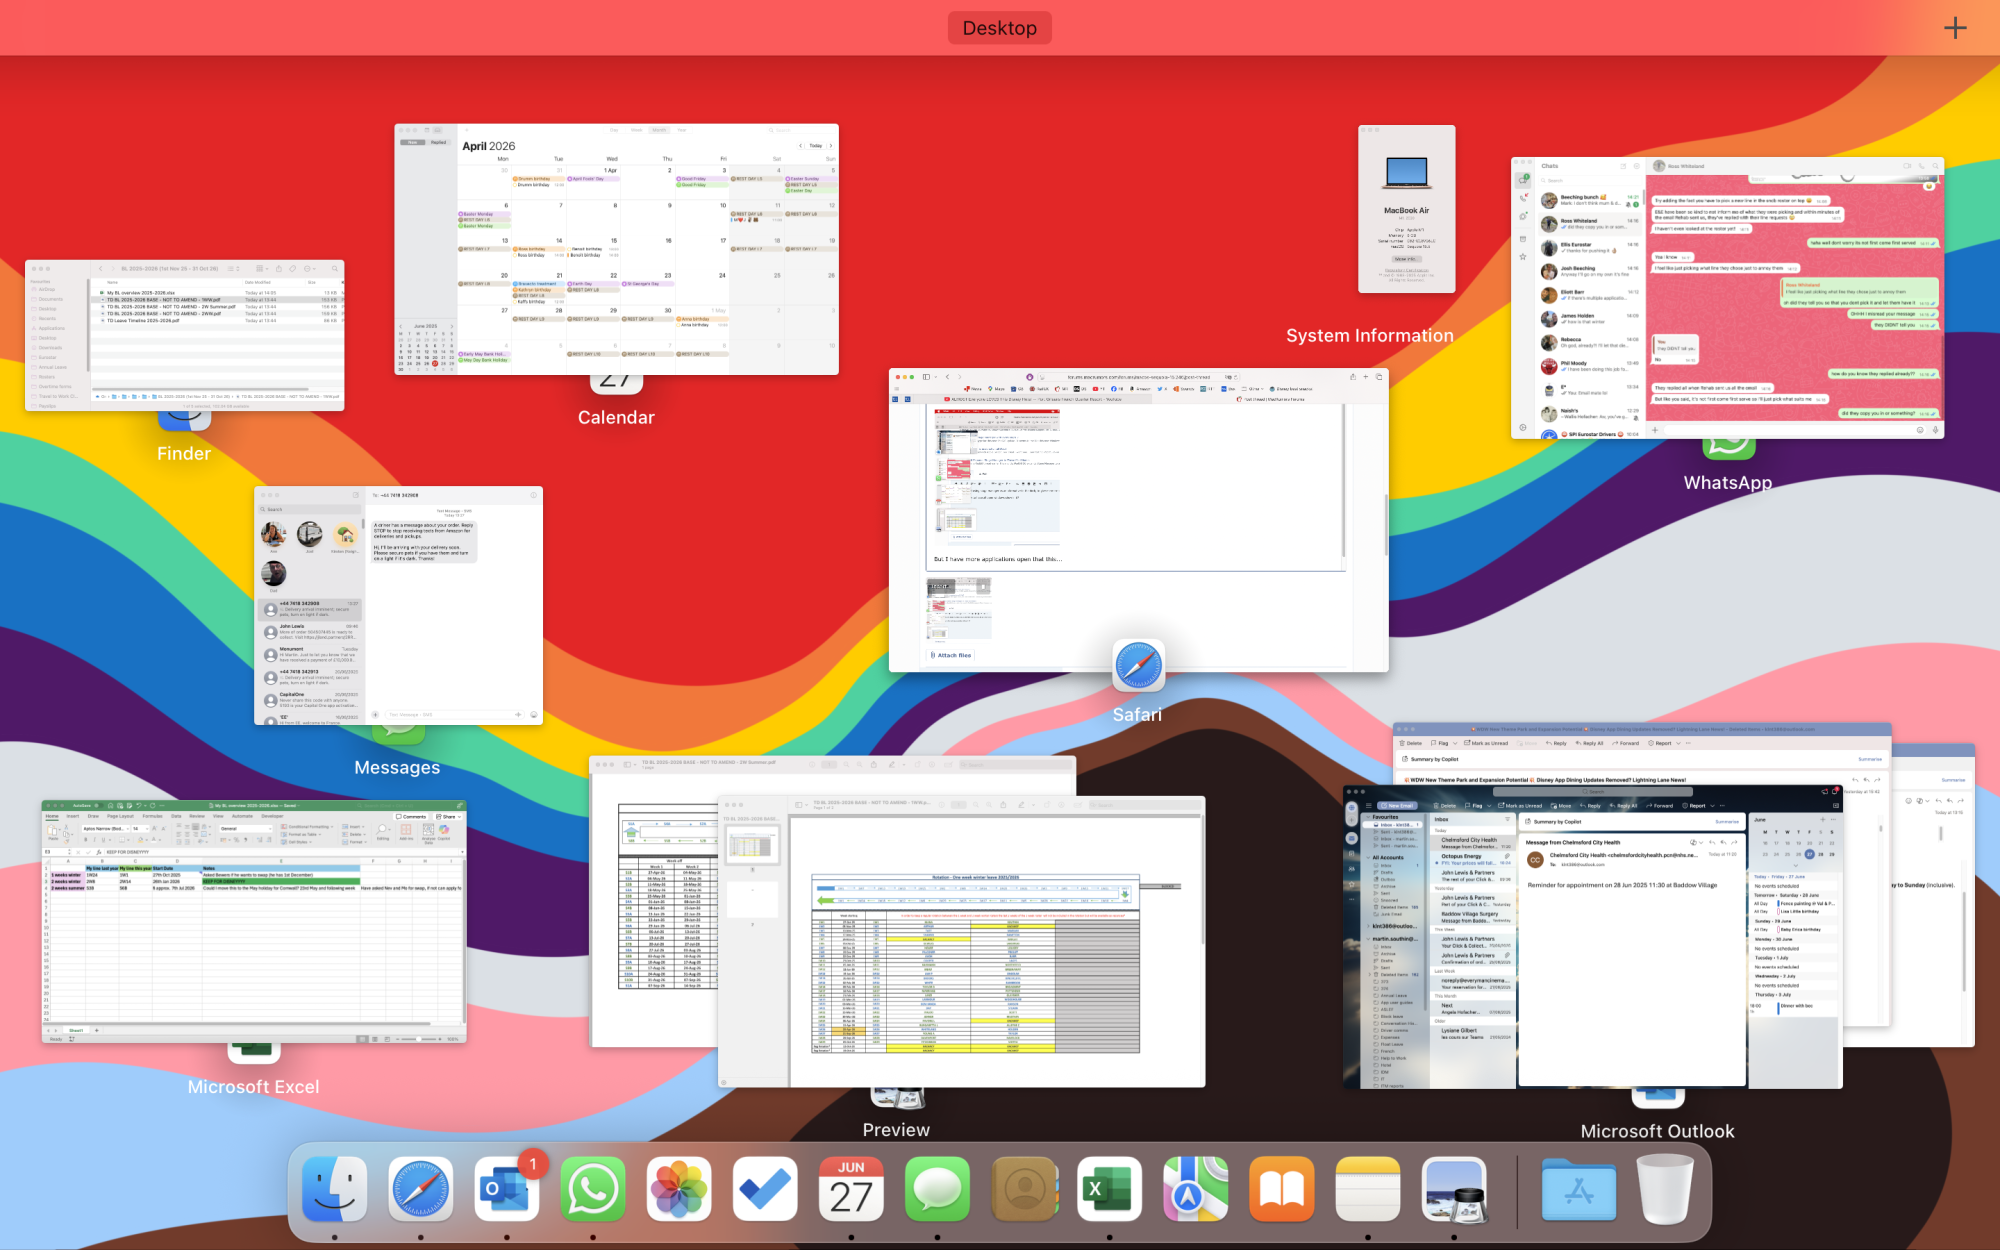Image resolution: width=2000 pixels, height=1250 pixels.
Task: Select the System Information MacBook Air window
Action: click(x=1406, y=209)
